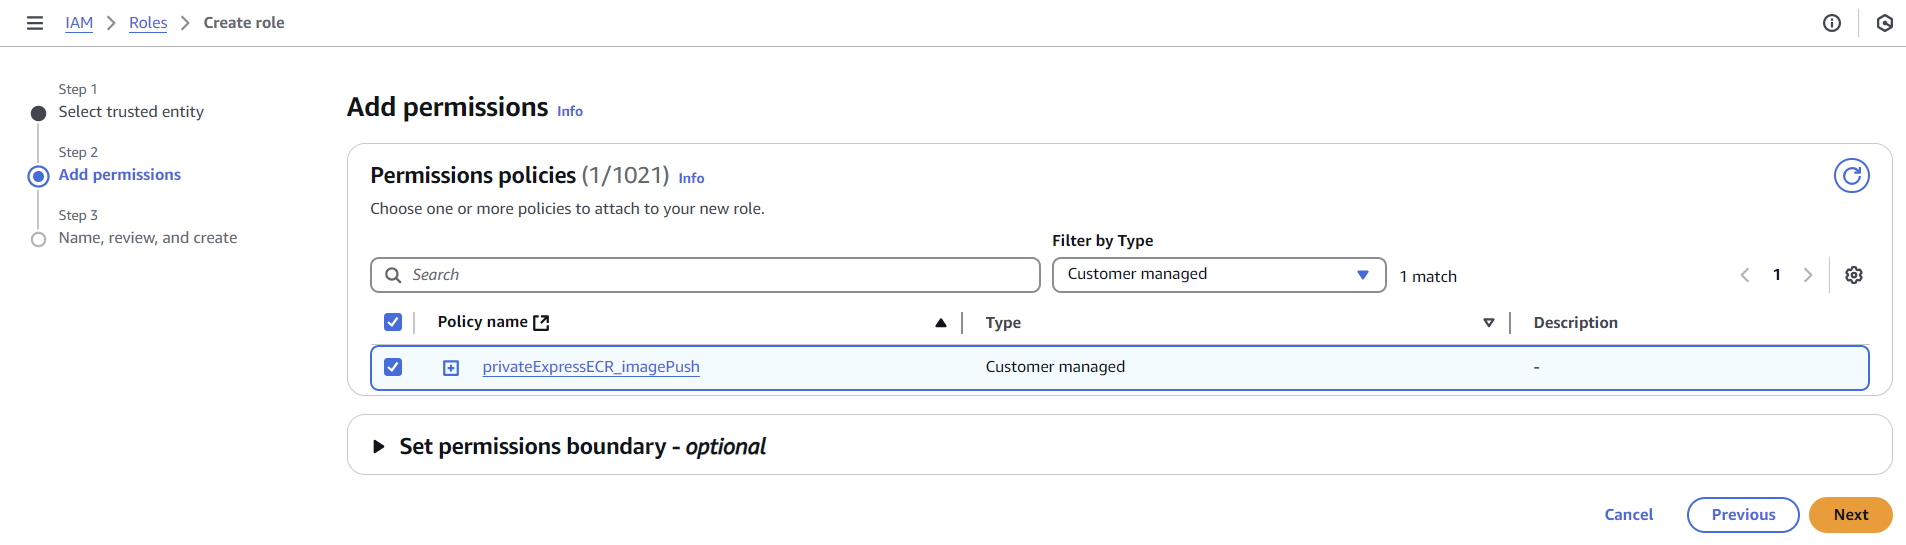1906x545 pixels.
Task: Open the privateExpressECR_imagePush policy link
Action: pyautogui.click(x=590, y=367)
